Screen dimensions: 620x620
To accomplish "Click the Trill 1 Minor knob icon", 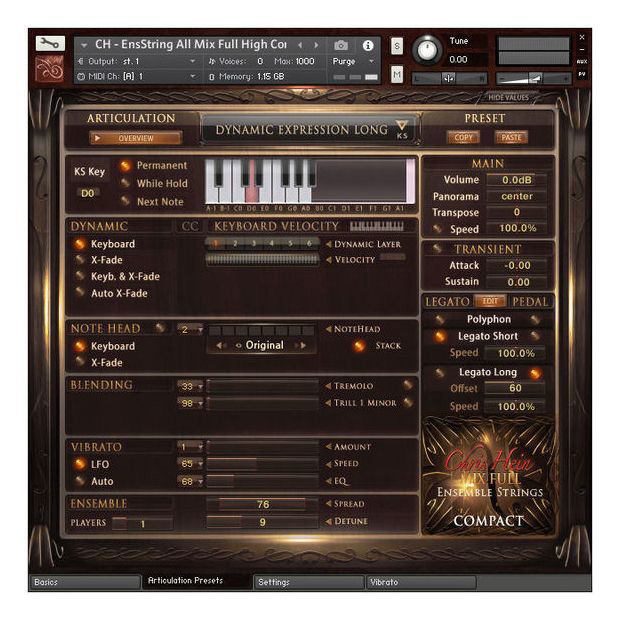I will tap(408, 403).
